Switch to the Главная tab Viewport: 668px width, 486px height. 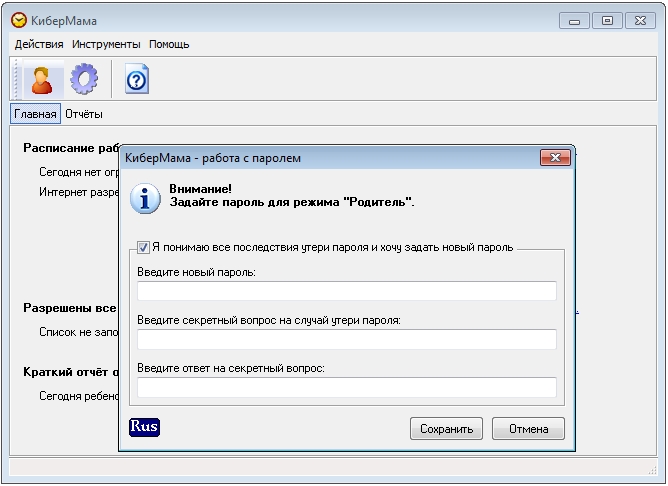[x=35, y=114]
